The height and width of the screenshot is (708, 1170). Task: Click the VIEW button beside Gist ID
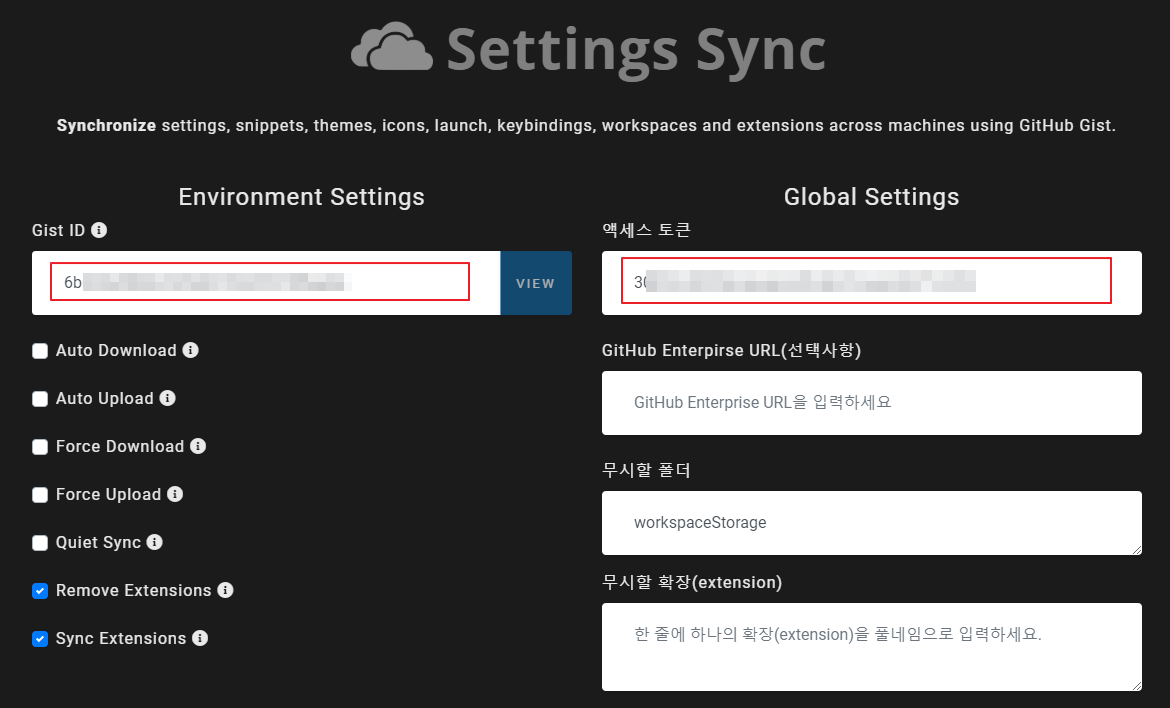(x=536, y=283)
